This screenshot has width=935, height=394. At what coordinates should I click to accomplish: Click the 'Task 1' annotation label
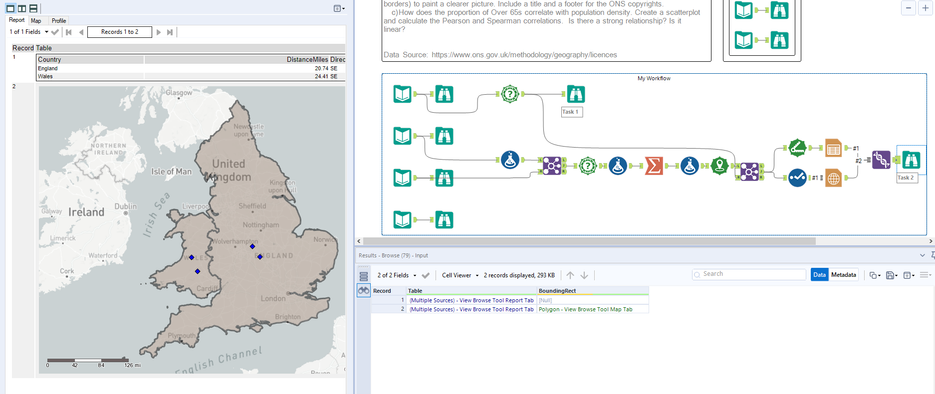tap(572, 111)
